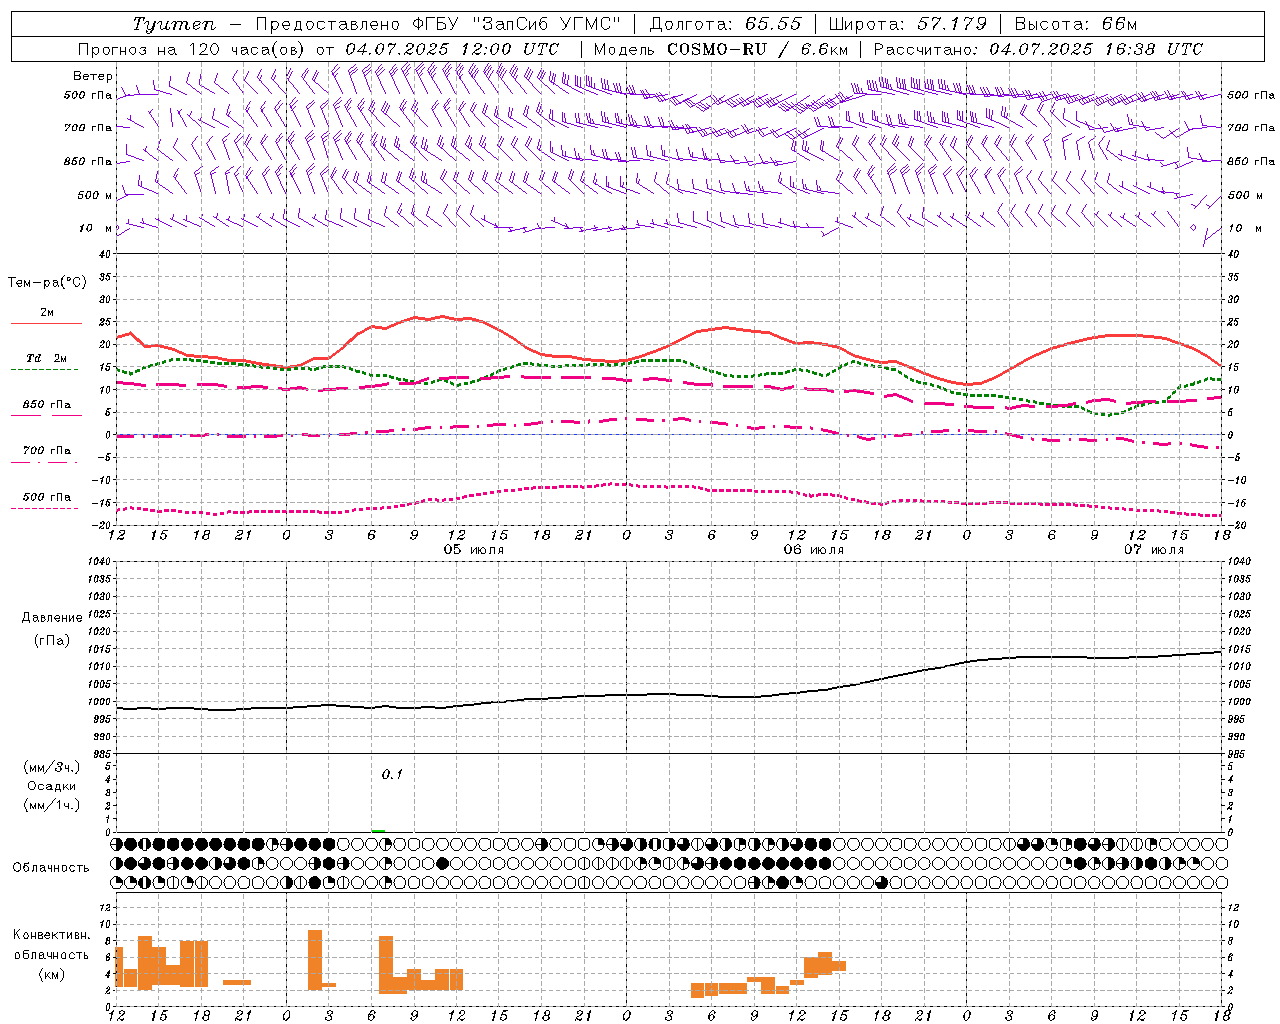This screenshot has width=1280, height=1024.
Task: Select the "Широта: 57.179" header value
Action: point(908,24)
